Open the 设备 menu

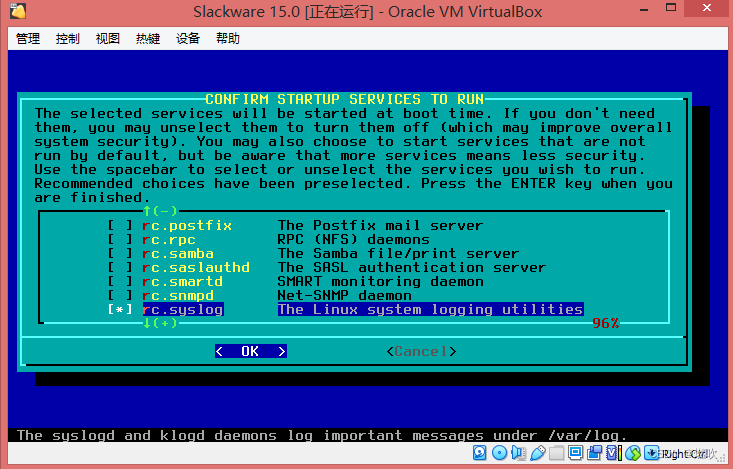point(188,38)
